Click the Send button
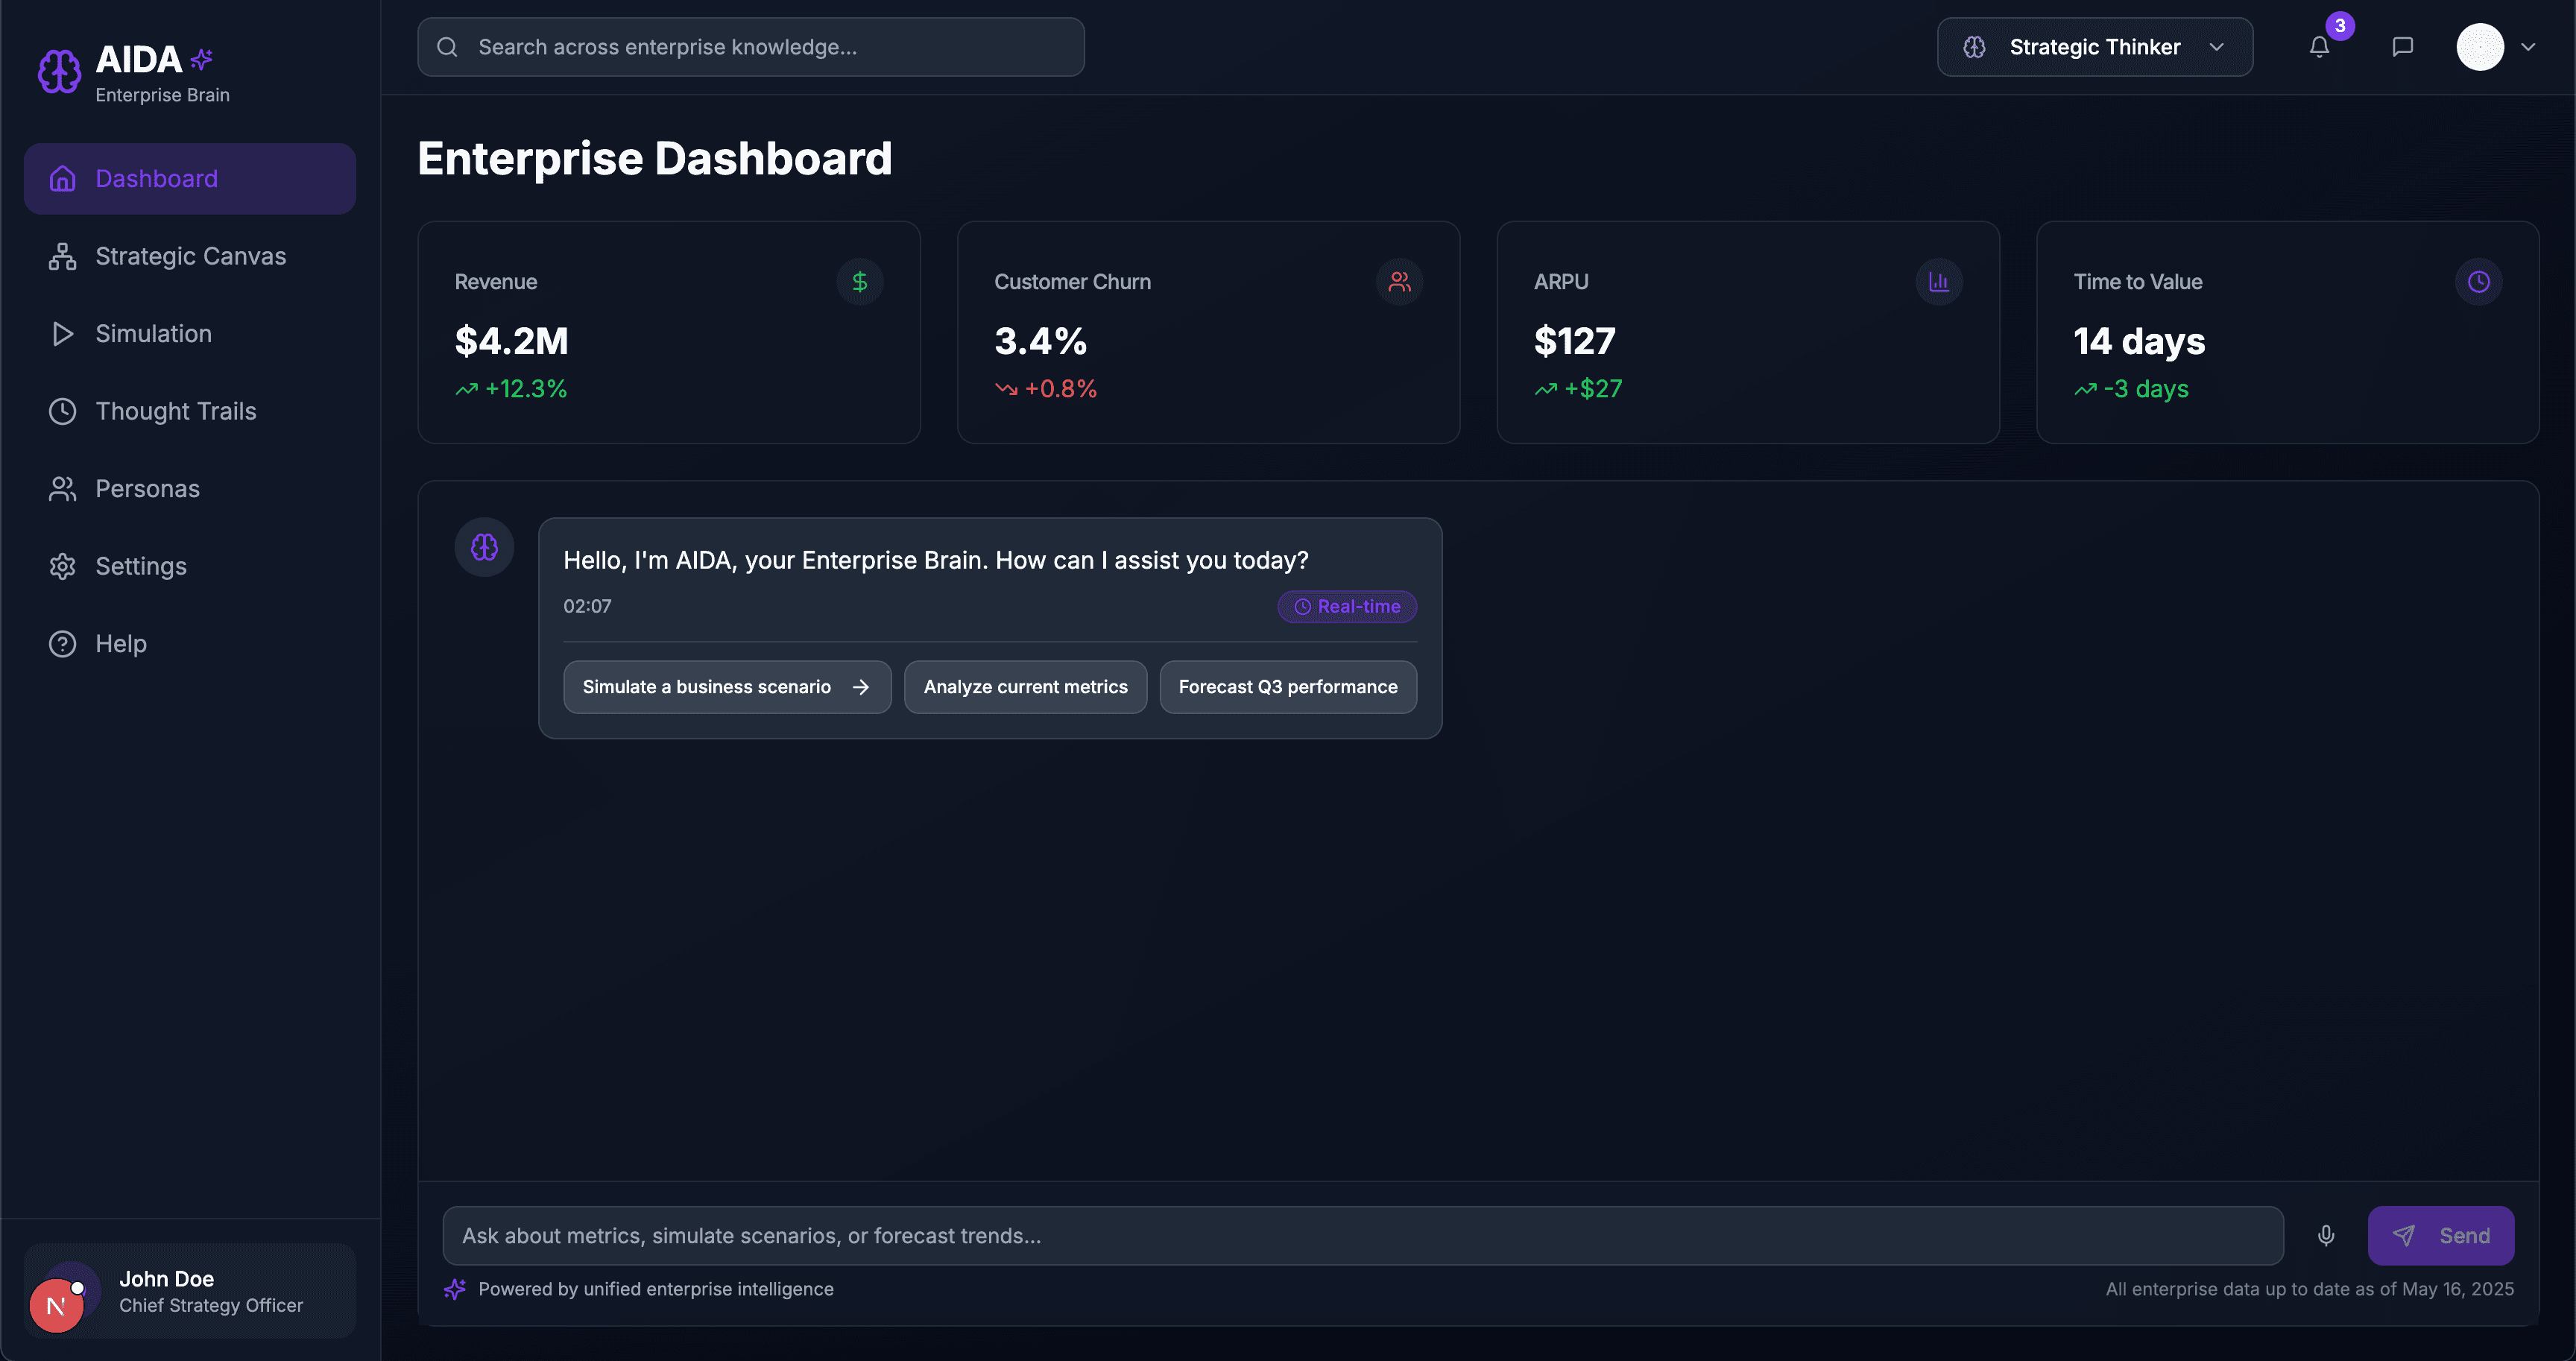 pos(2440,1236)
